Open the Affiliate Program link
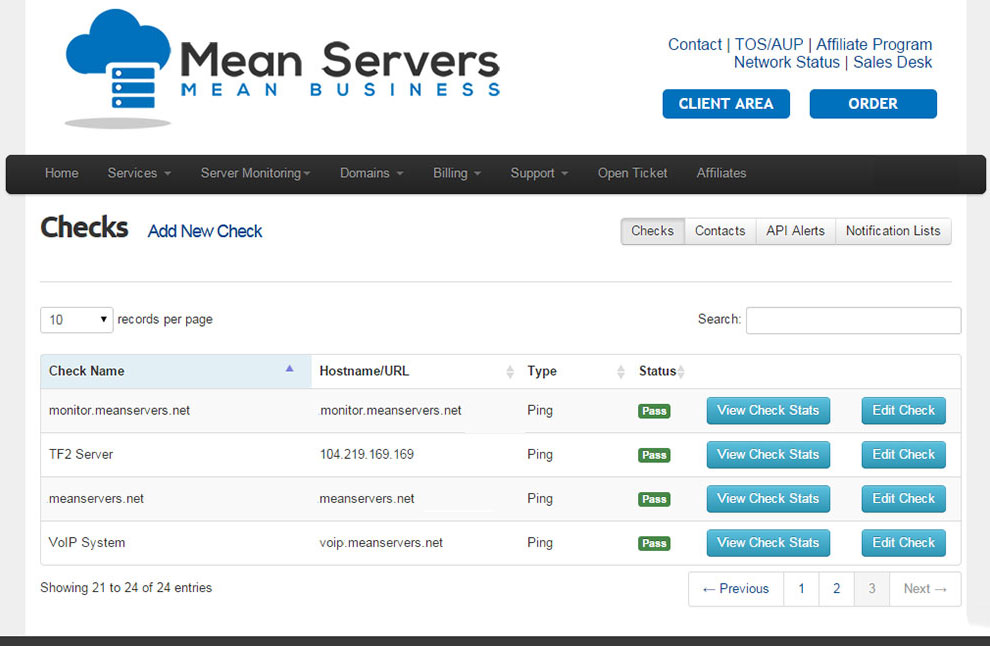 pos(874,44)
